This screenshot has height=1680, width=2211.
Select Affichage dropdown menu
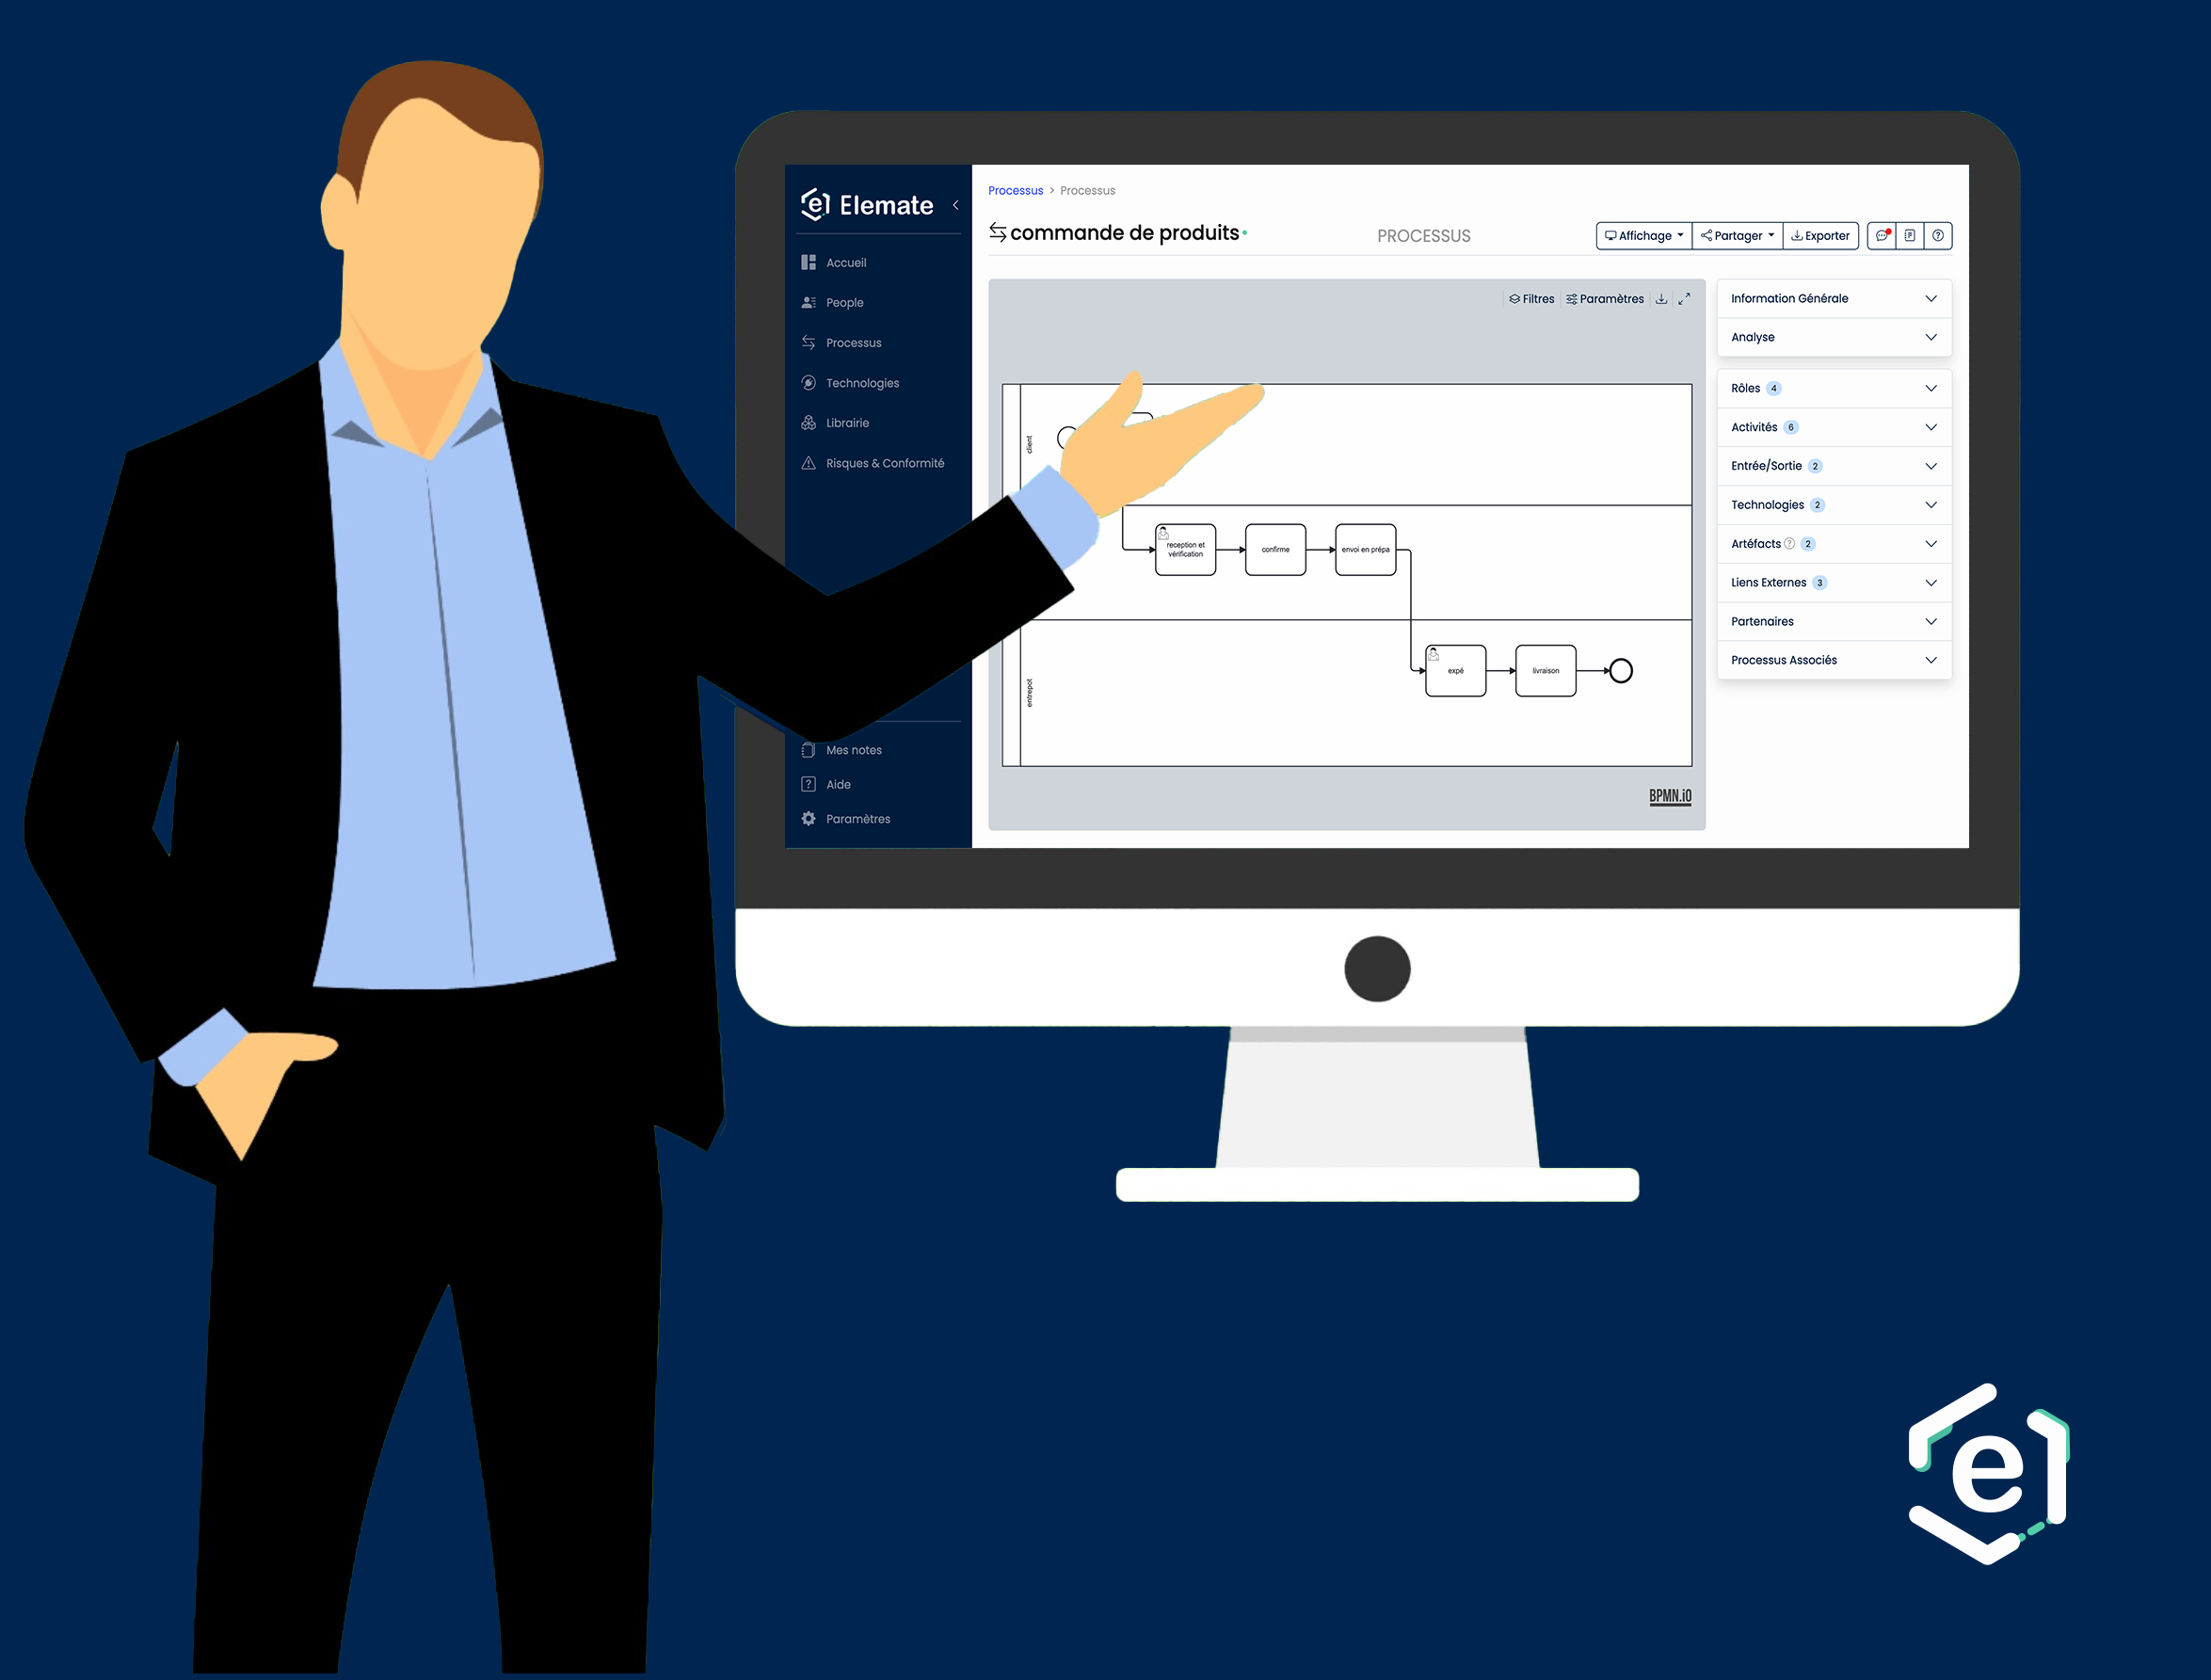1642,234
